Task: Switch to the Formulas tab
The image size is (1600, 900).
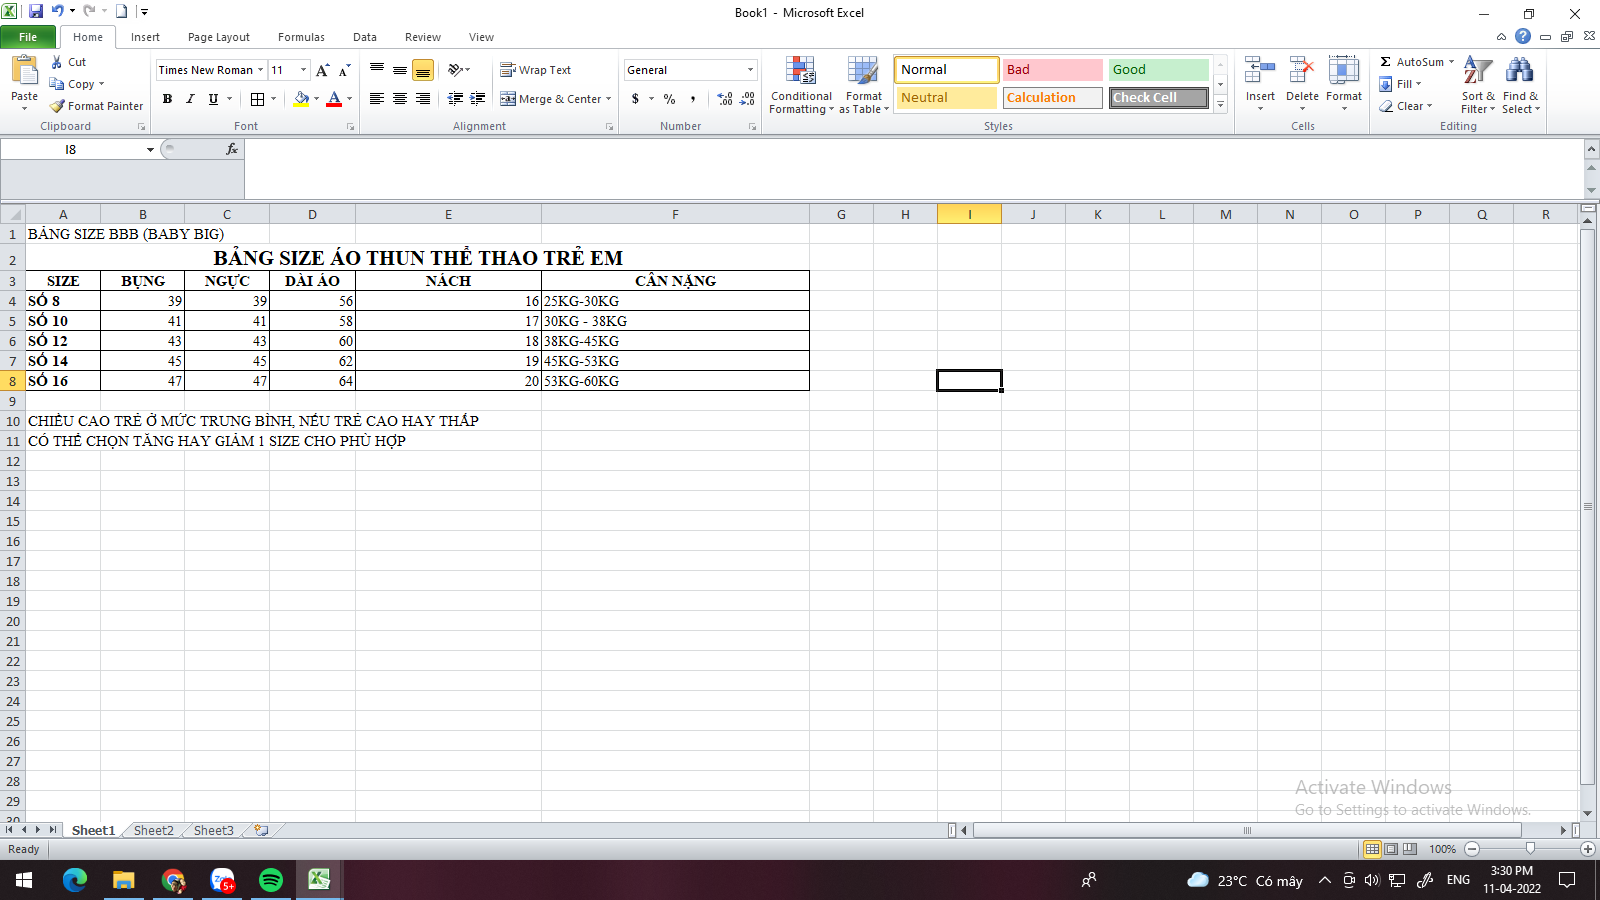Action: 301,37
